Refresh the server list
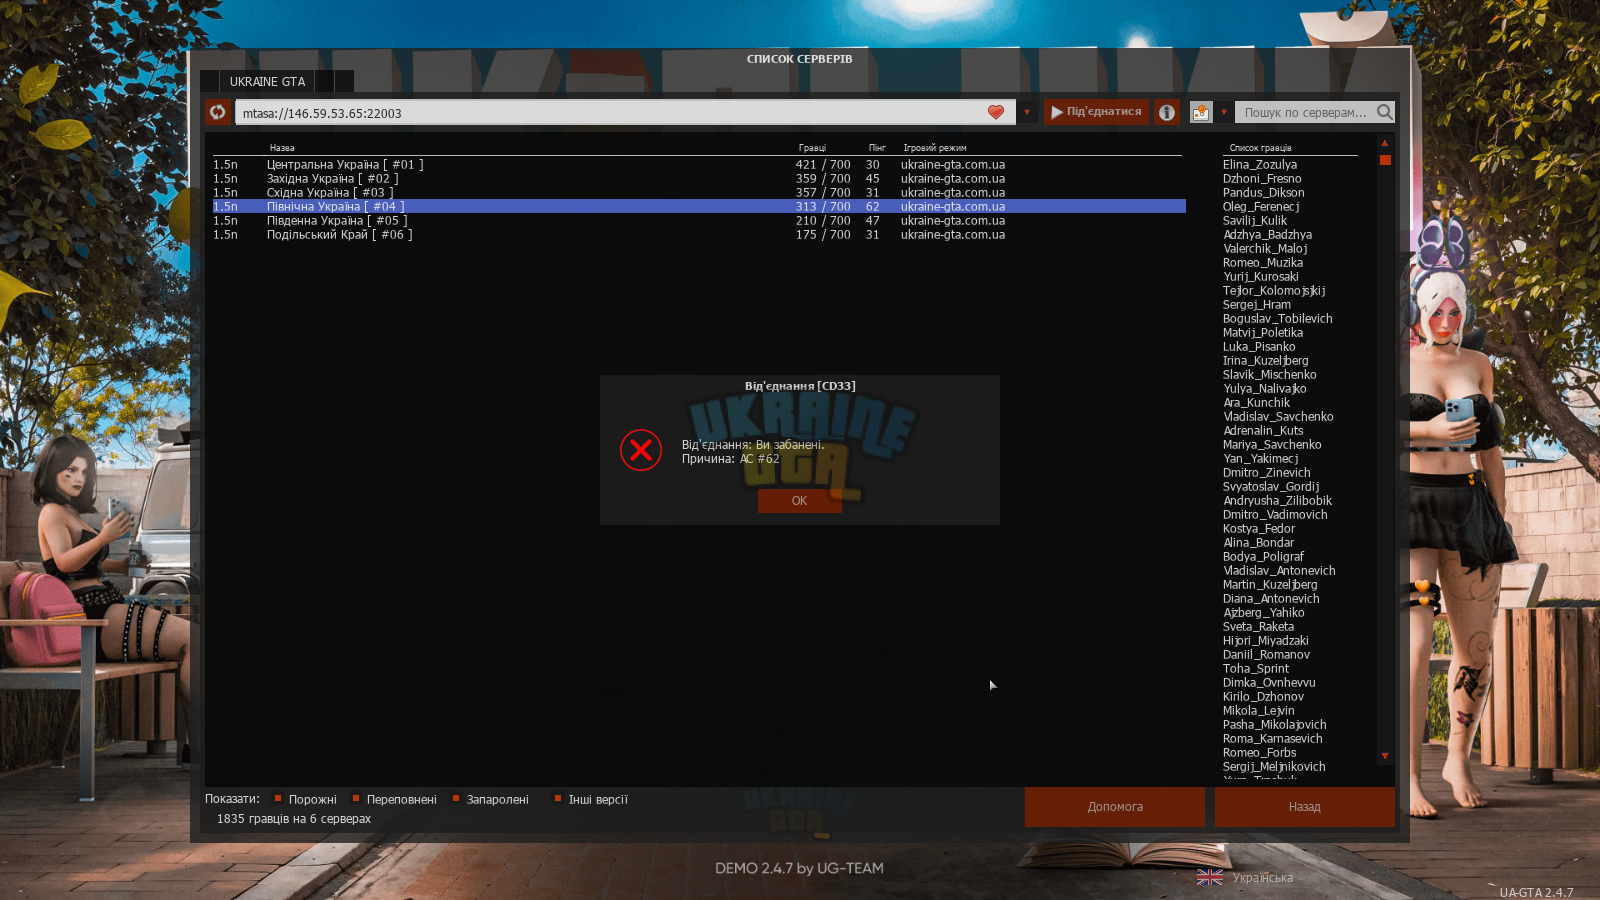The width and height of the screenshot is (1600, 900). point(218,112)
